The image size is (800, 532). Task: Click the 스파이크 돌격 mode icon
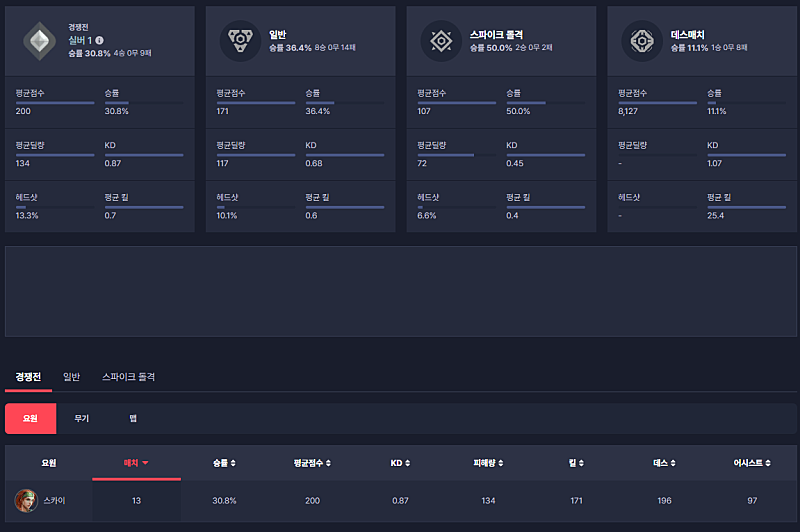click(441, 41)
